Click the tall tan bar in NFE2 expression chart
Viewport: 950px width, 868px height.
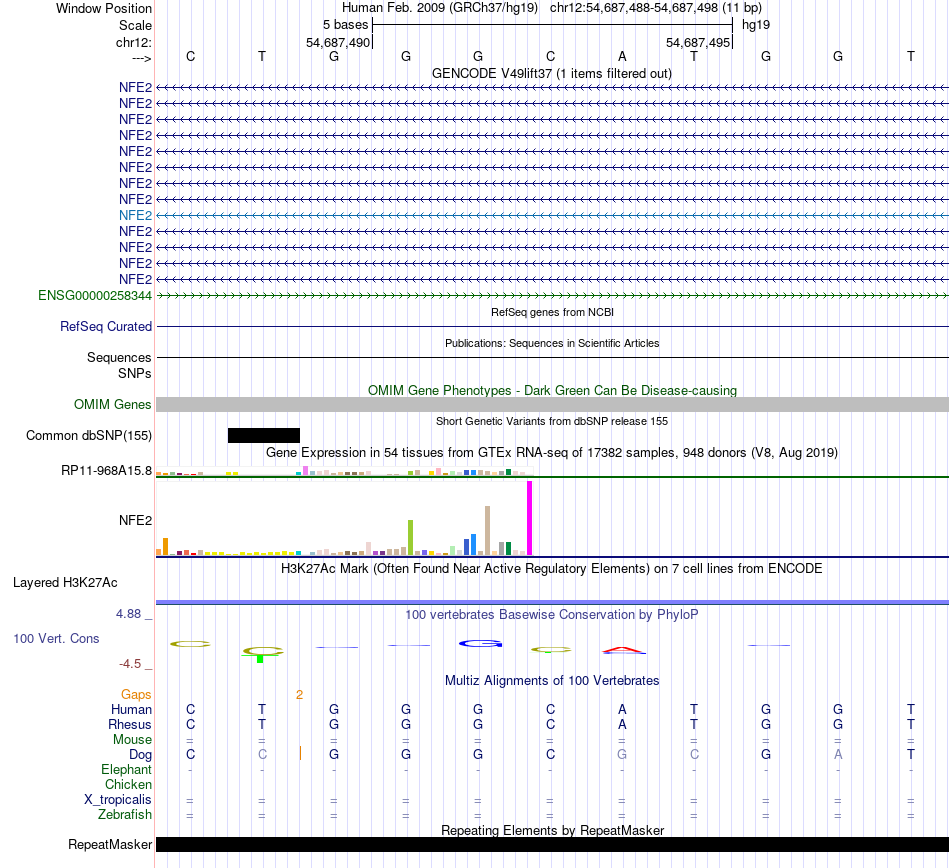click(x=488, y=530)
